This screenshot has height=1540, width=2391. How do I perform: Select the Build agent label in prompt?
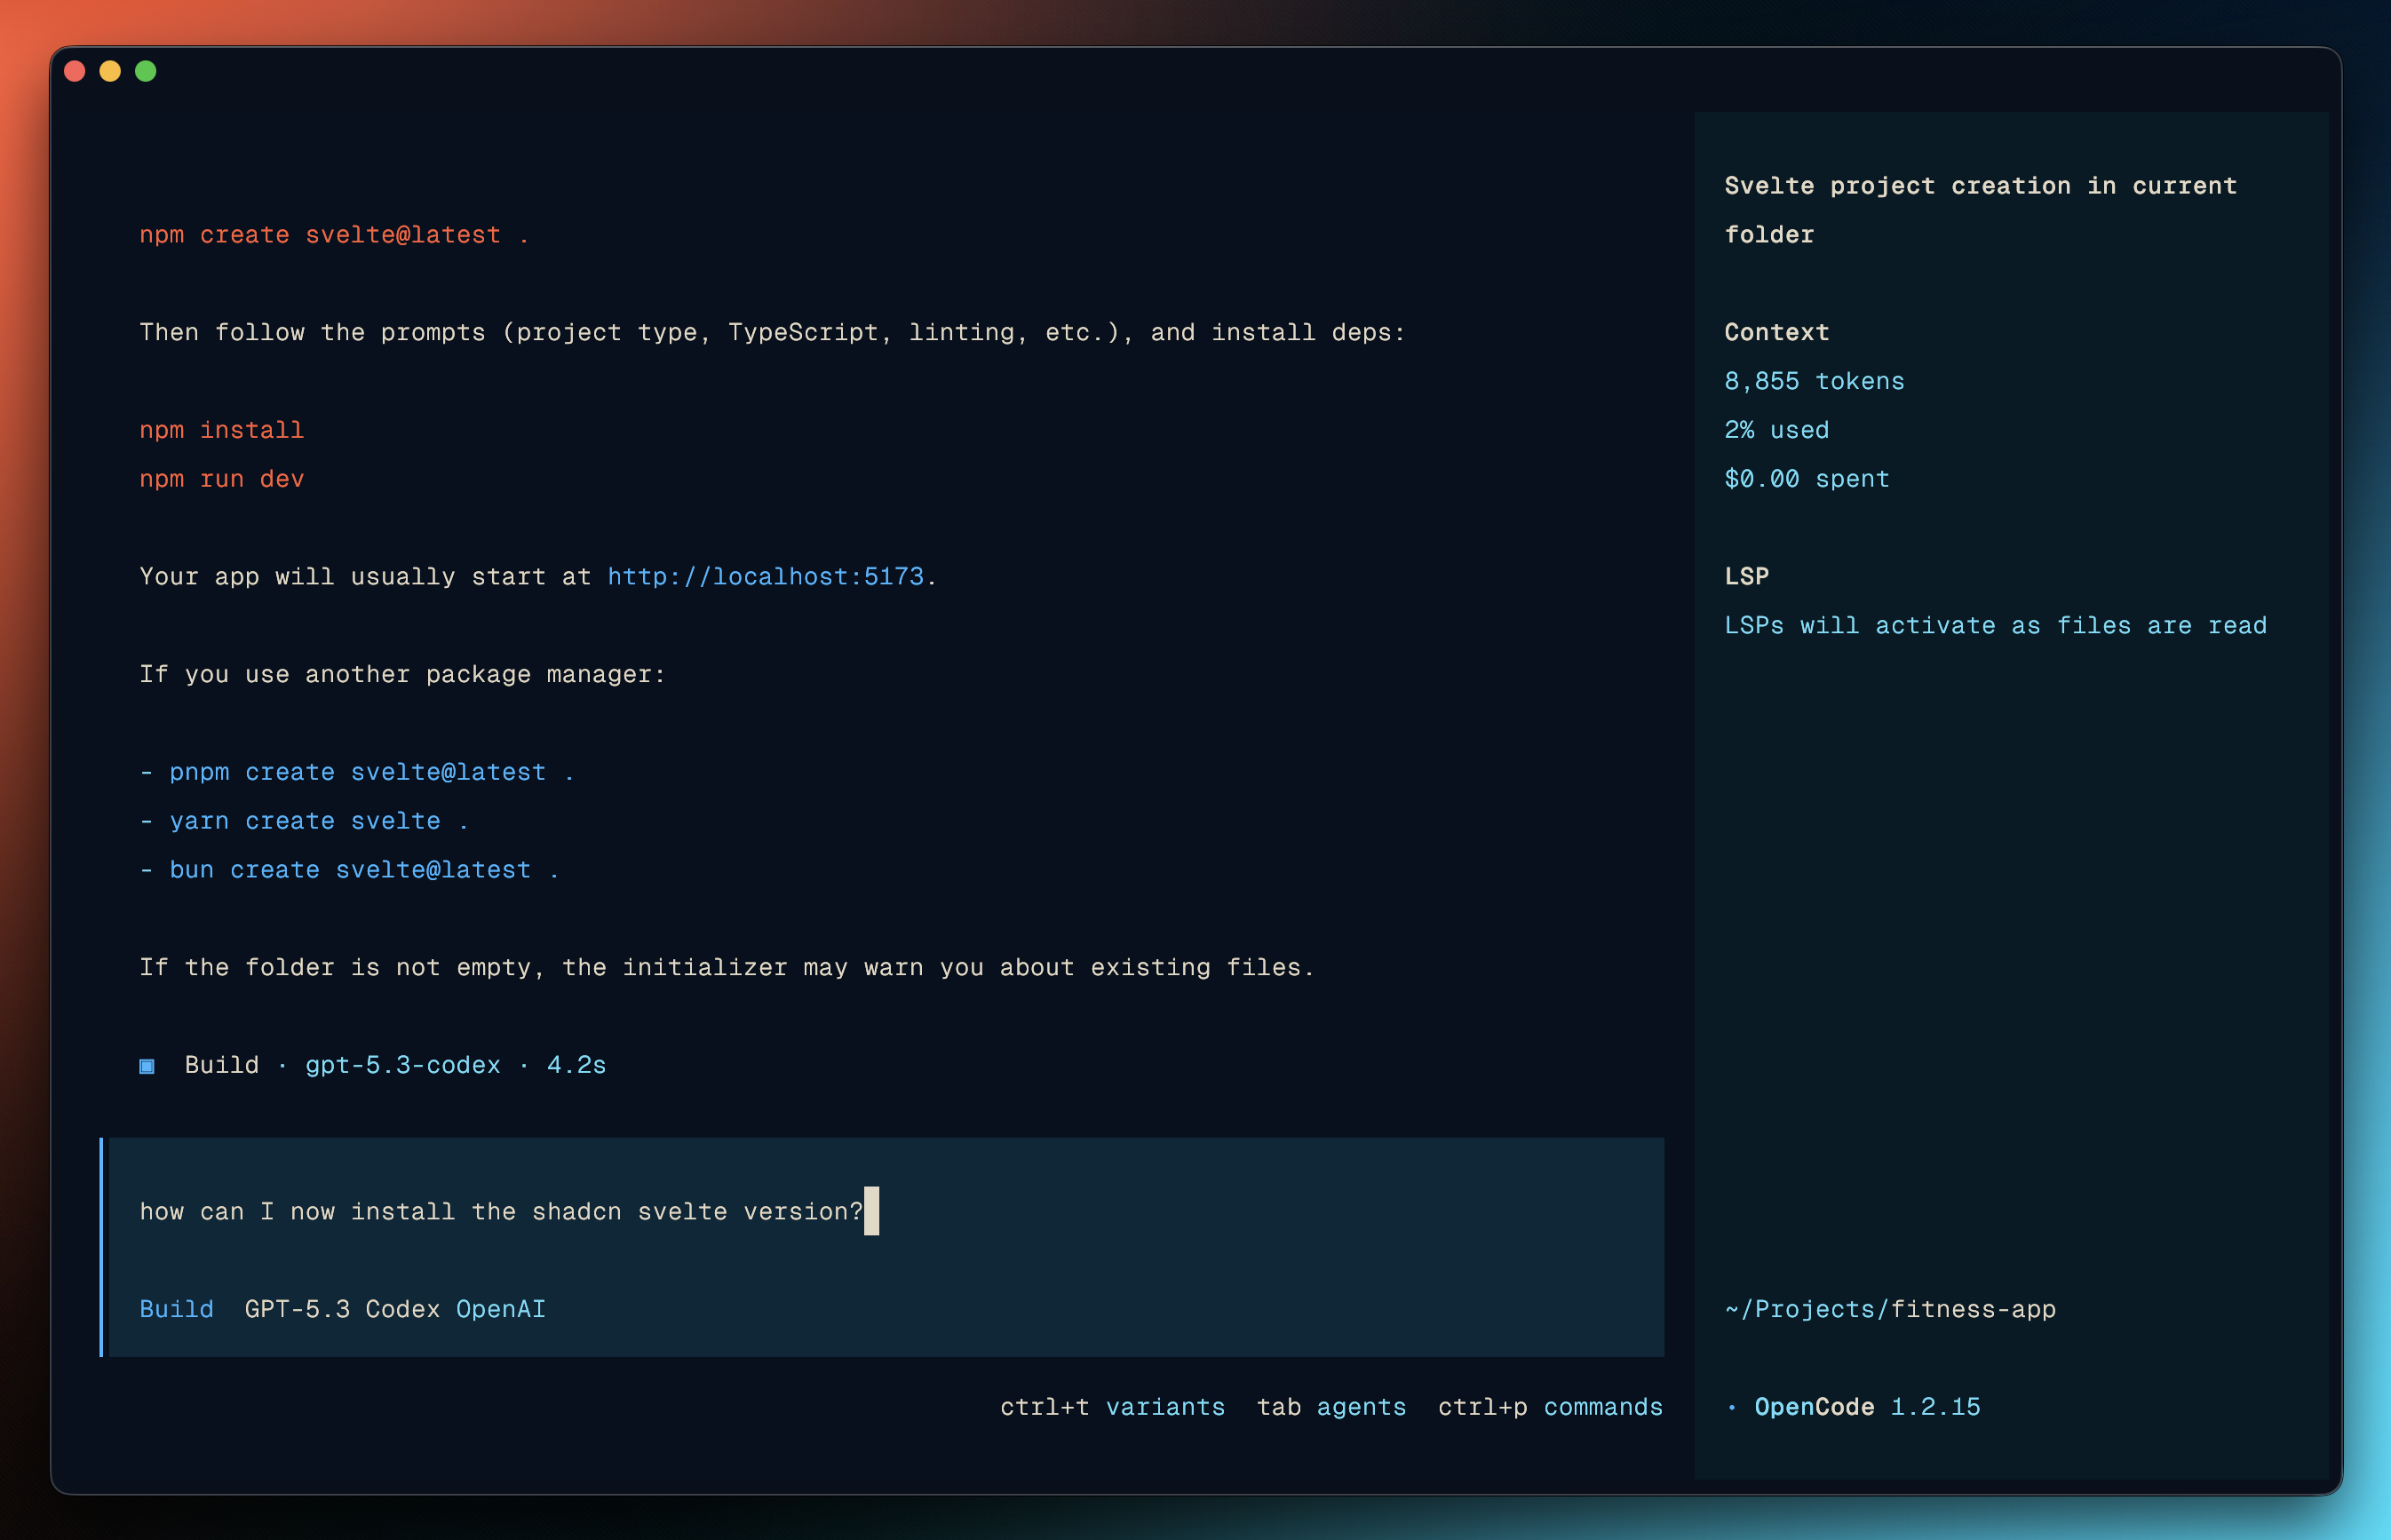[x=177, y=1309]
